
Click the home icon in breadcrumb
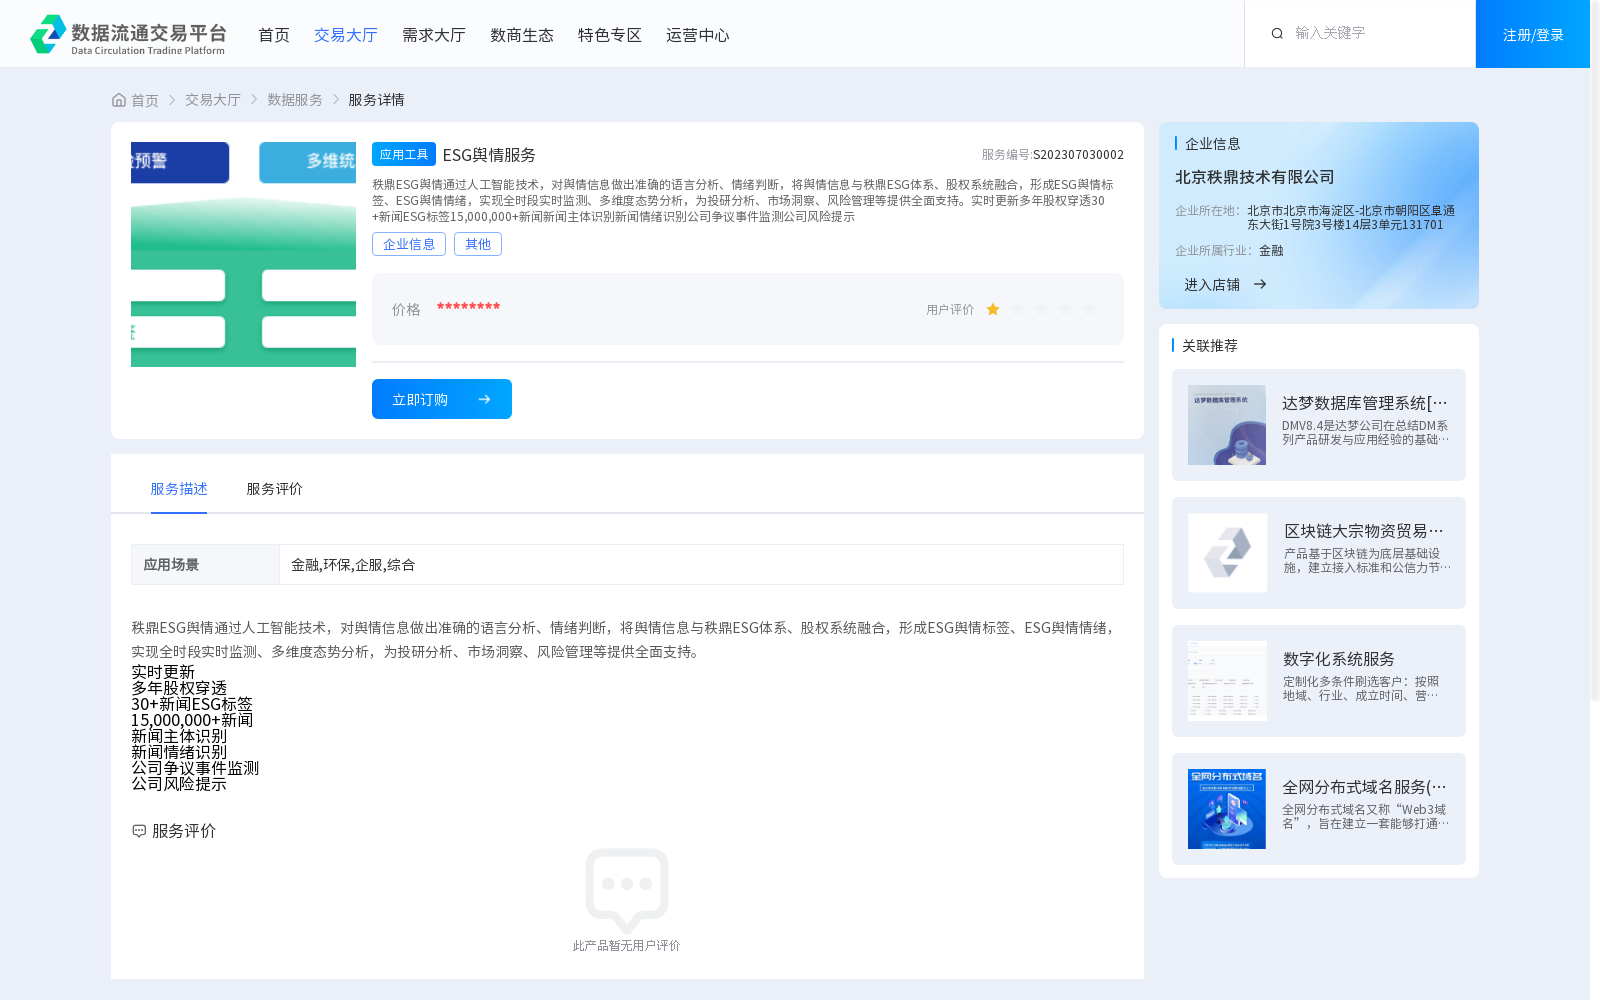[x=119, y=100]
